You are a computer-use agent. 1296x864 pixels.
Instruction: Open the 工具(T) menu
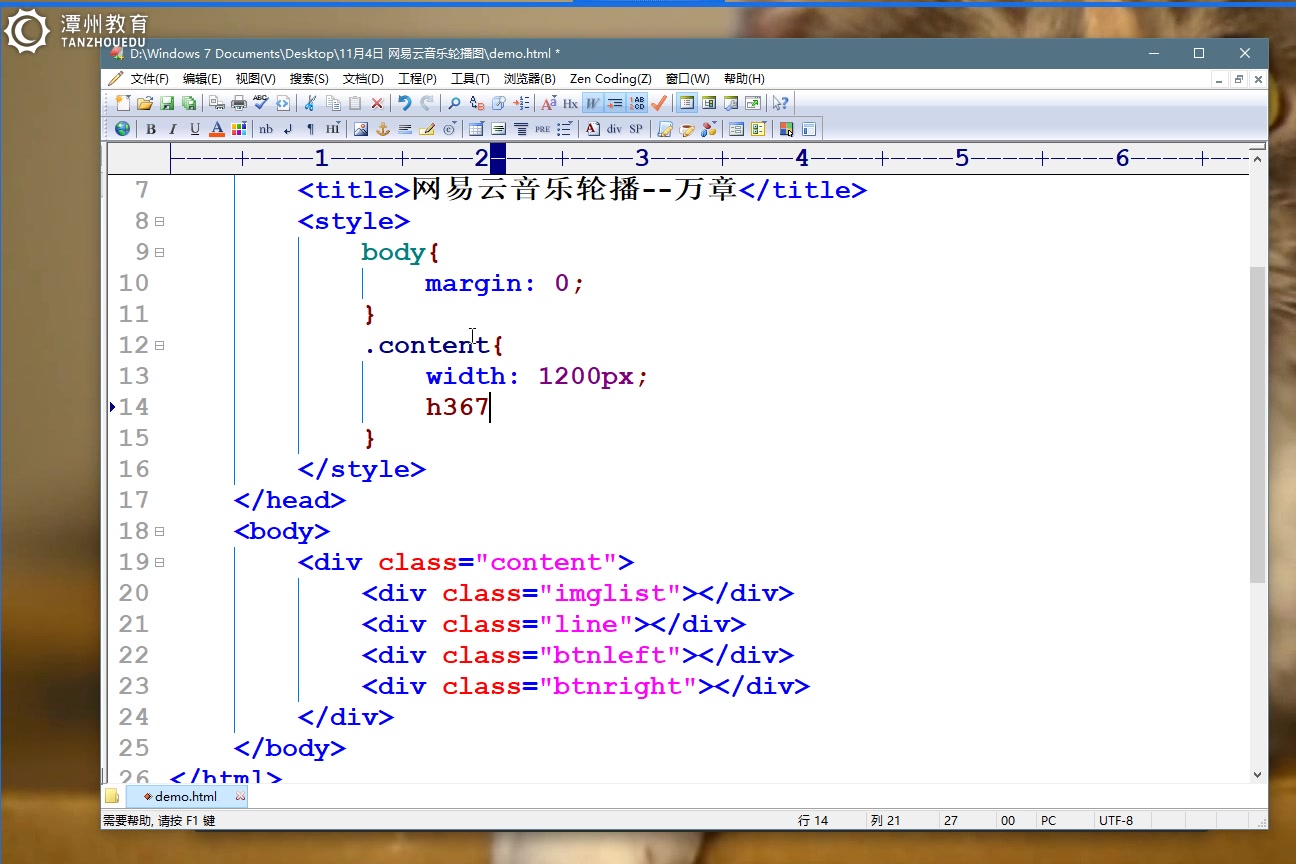tap(470, 79)
